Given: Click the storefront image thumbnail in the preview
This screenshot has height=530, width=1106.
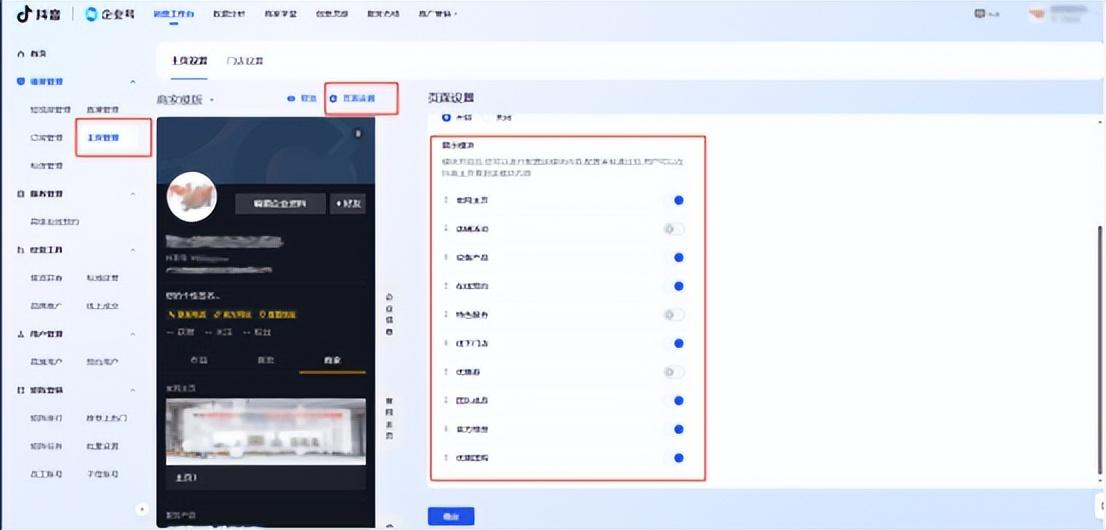Looking at the screenshot, I should click(x=266, y=432).
